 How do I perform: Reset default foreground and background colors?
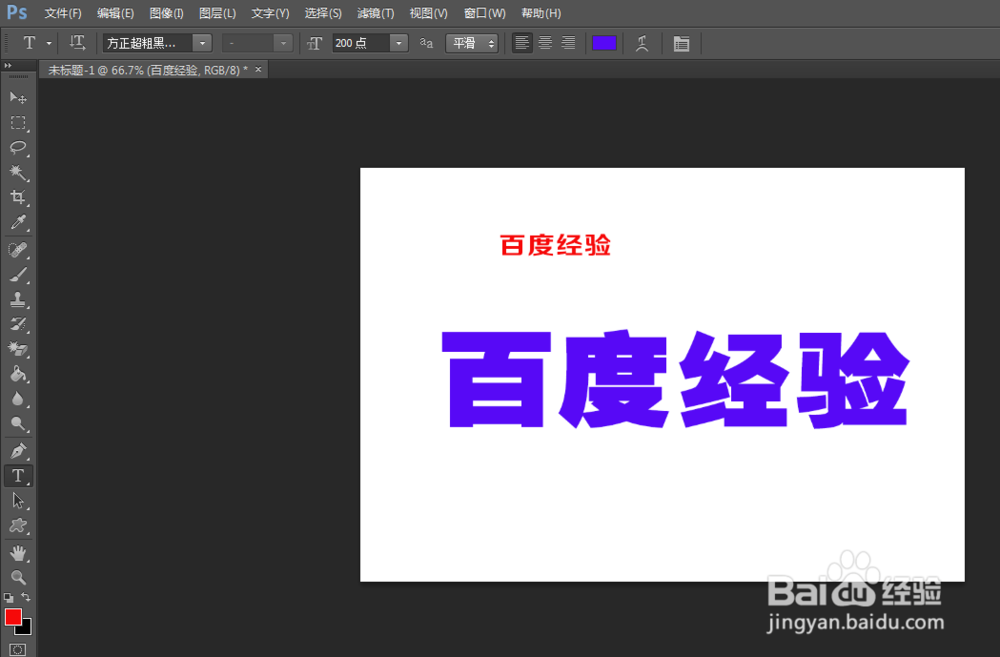8,596
